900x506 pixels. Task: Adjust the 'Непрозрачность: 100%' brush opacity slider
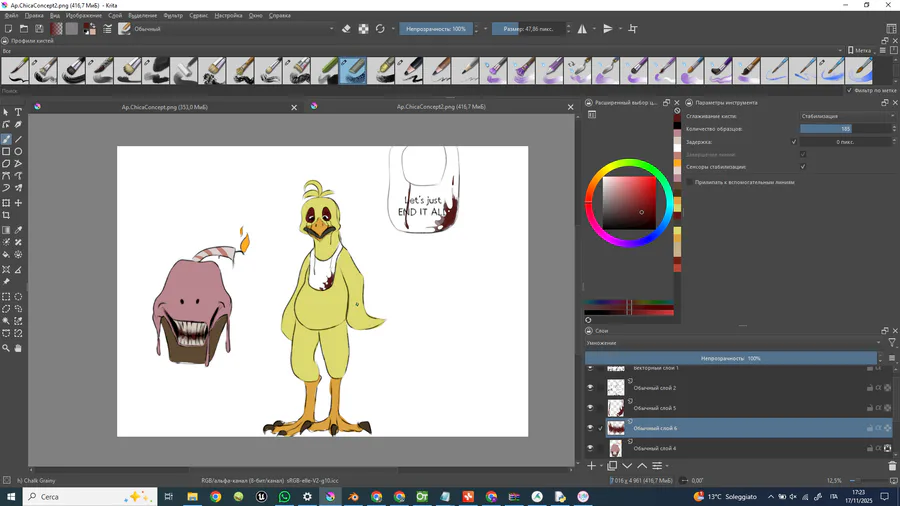coord(436,29)
